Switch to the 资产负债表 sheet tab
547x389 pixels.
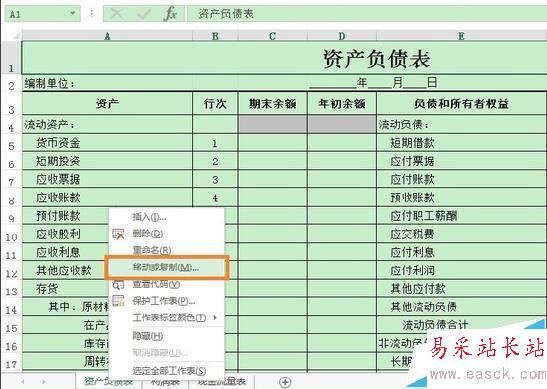tap(109, 382)
